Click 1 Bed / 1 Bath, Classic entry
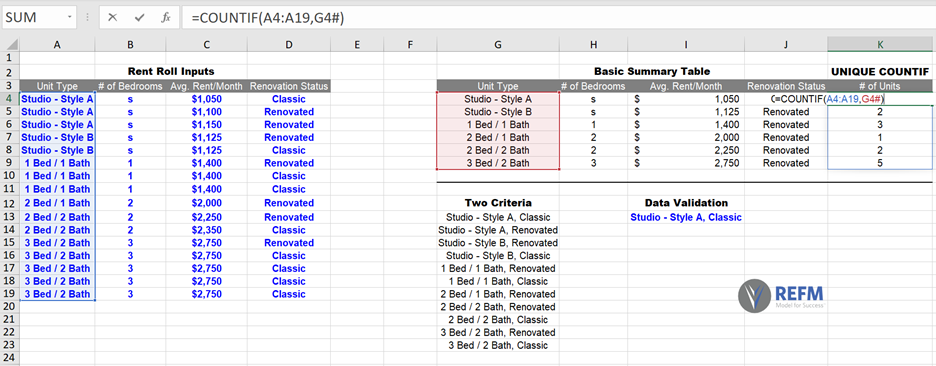Image resolution: width=936 pixels, height=366 pixels. pos(498,281)
